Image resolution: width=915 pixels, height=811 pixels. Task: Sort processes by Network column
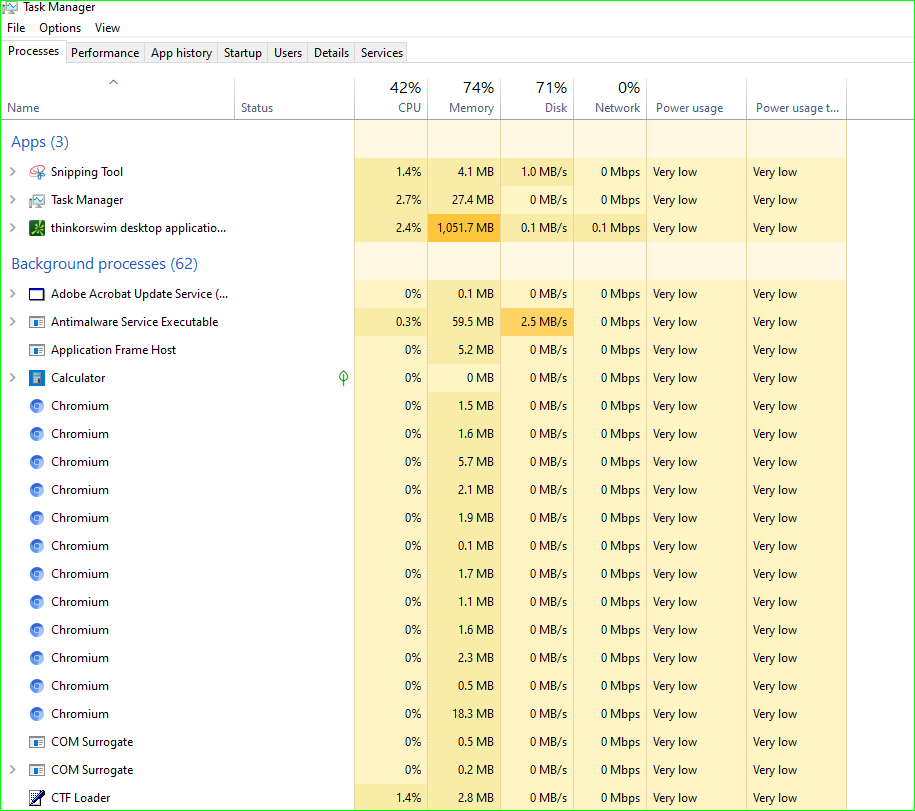click(610, 99)
